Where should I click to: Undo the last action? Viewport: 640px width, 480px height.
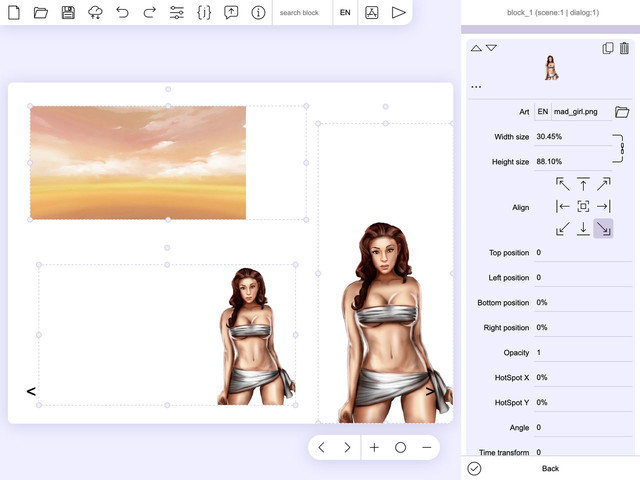pos(122,13)
